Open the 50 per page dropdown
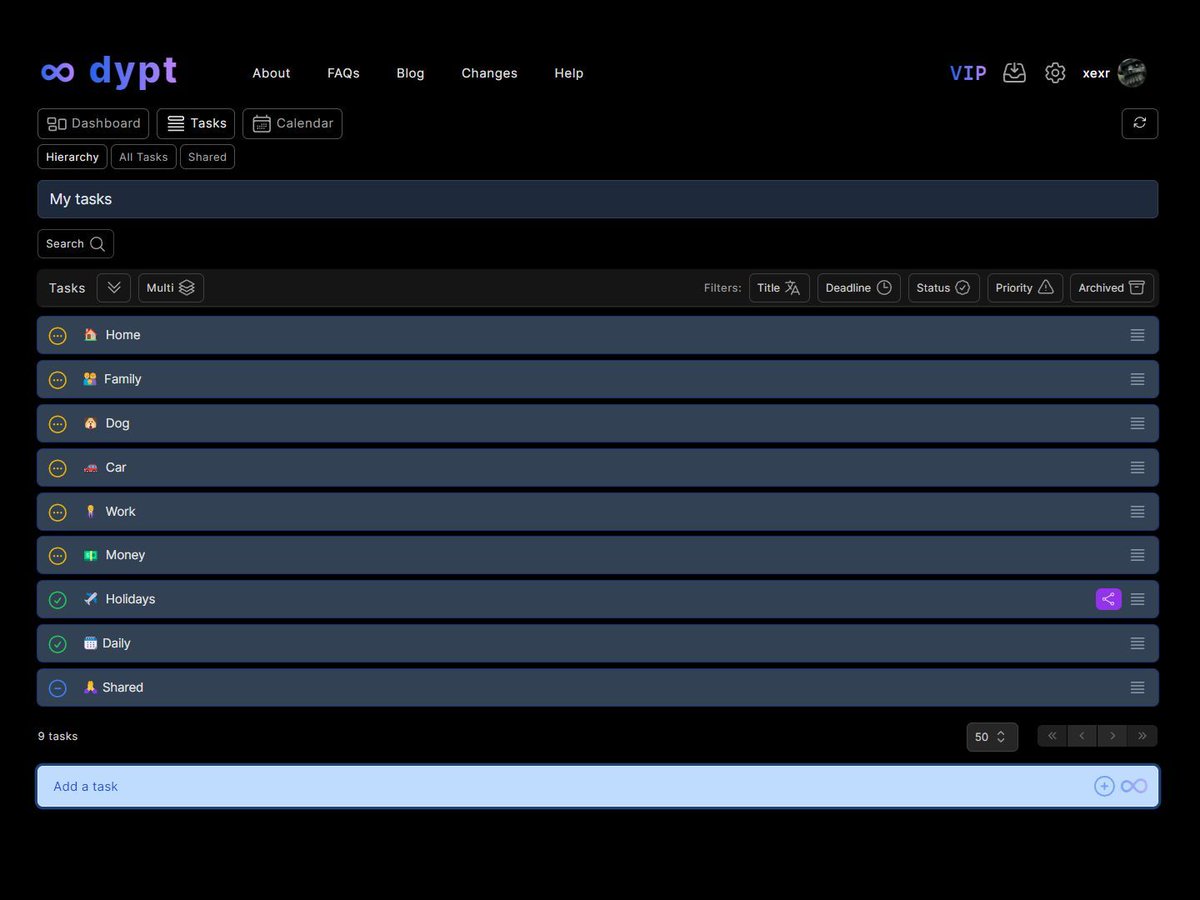 click(992, 737)
